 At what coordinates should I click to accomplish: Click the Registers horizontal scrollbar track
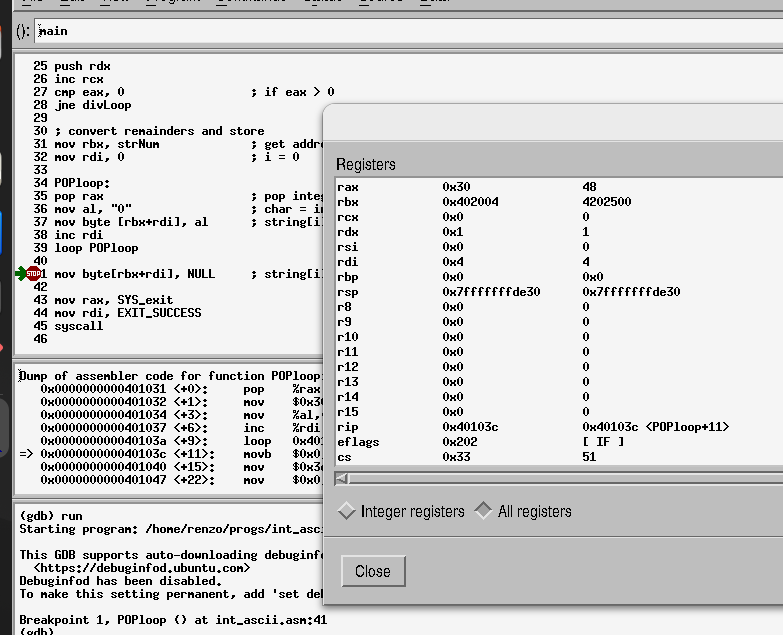(566, 479)
